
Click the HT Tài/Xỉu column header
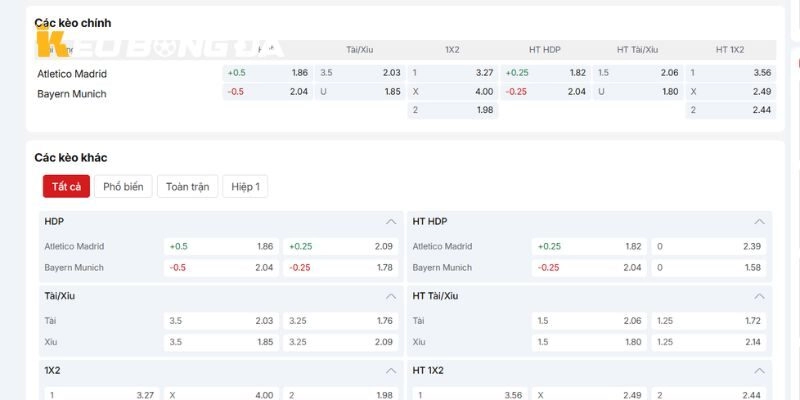pyautogui.click(x=637, y=49)
